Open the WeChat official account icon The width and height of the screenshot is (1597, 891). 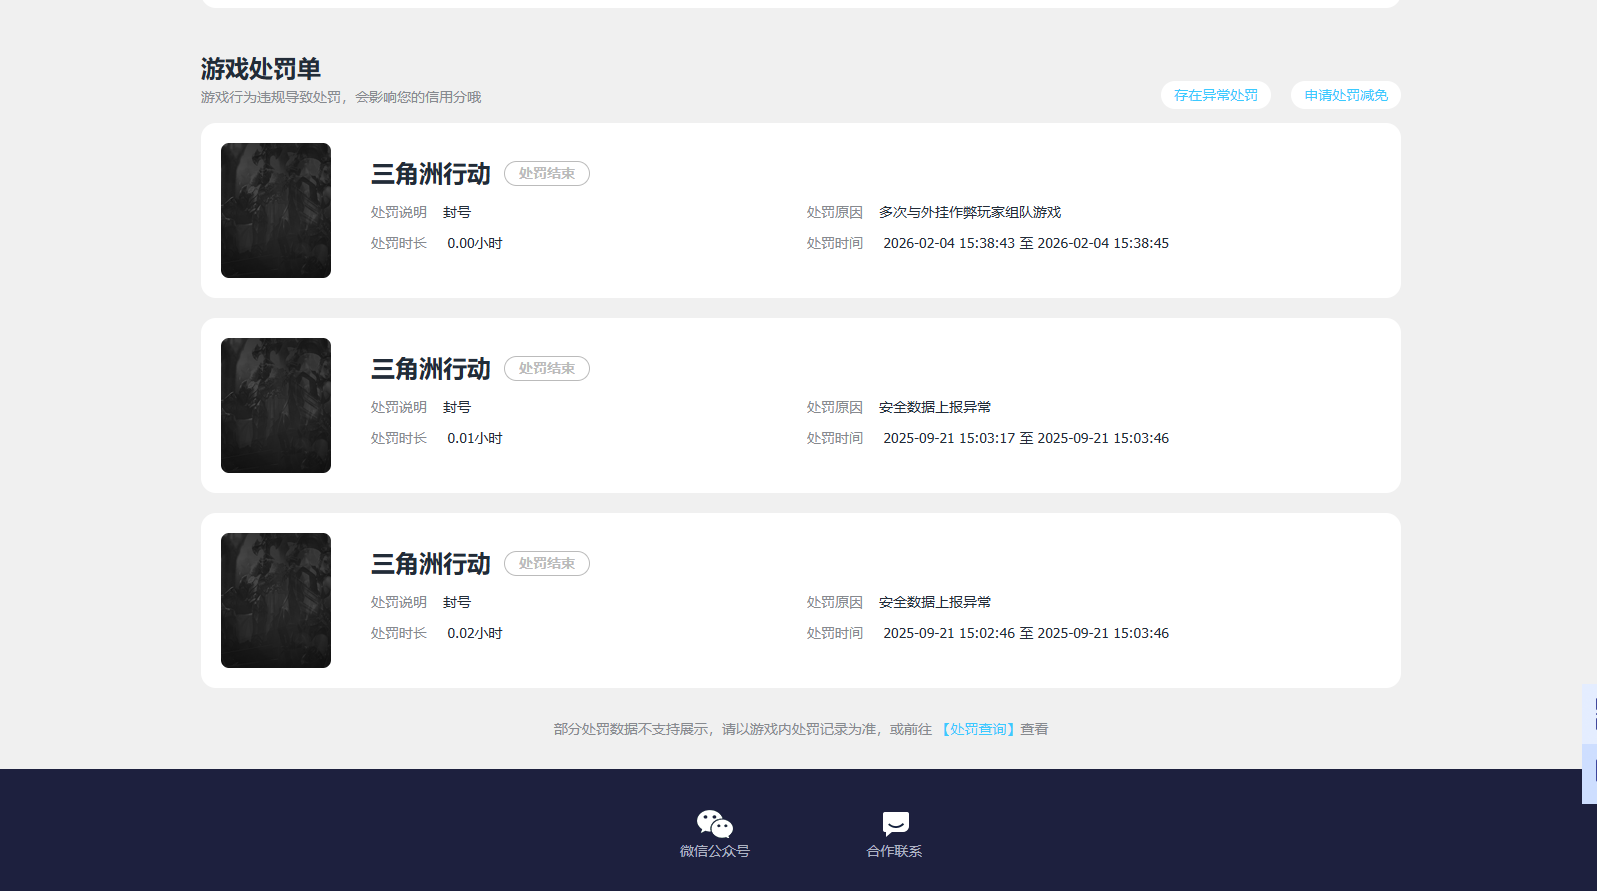tap(715, 824)
